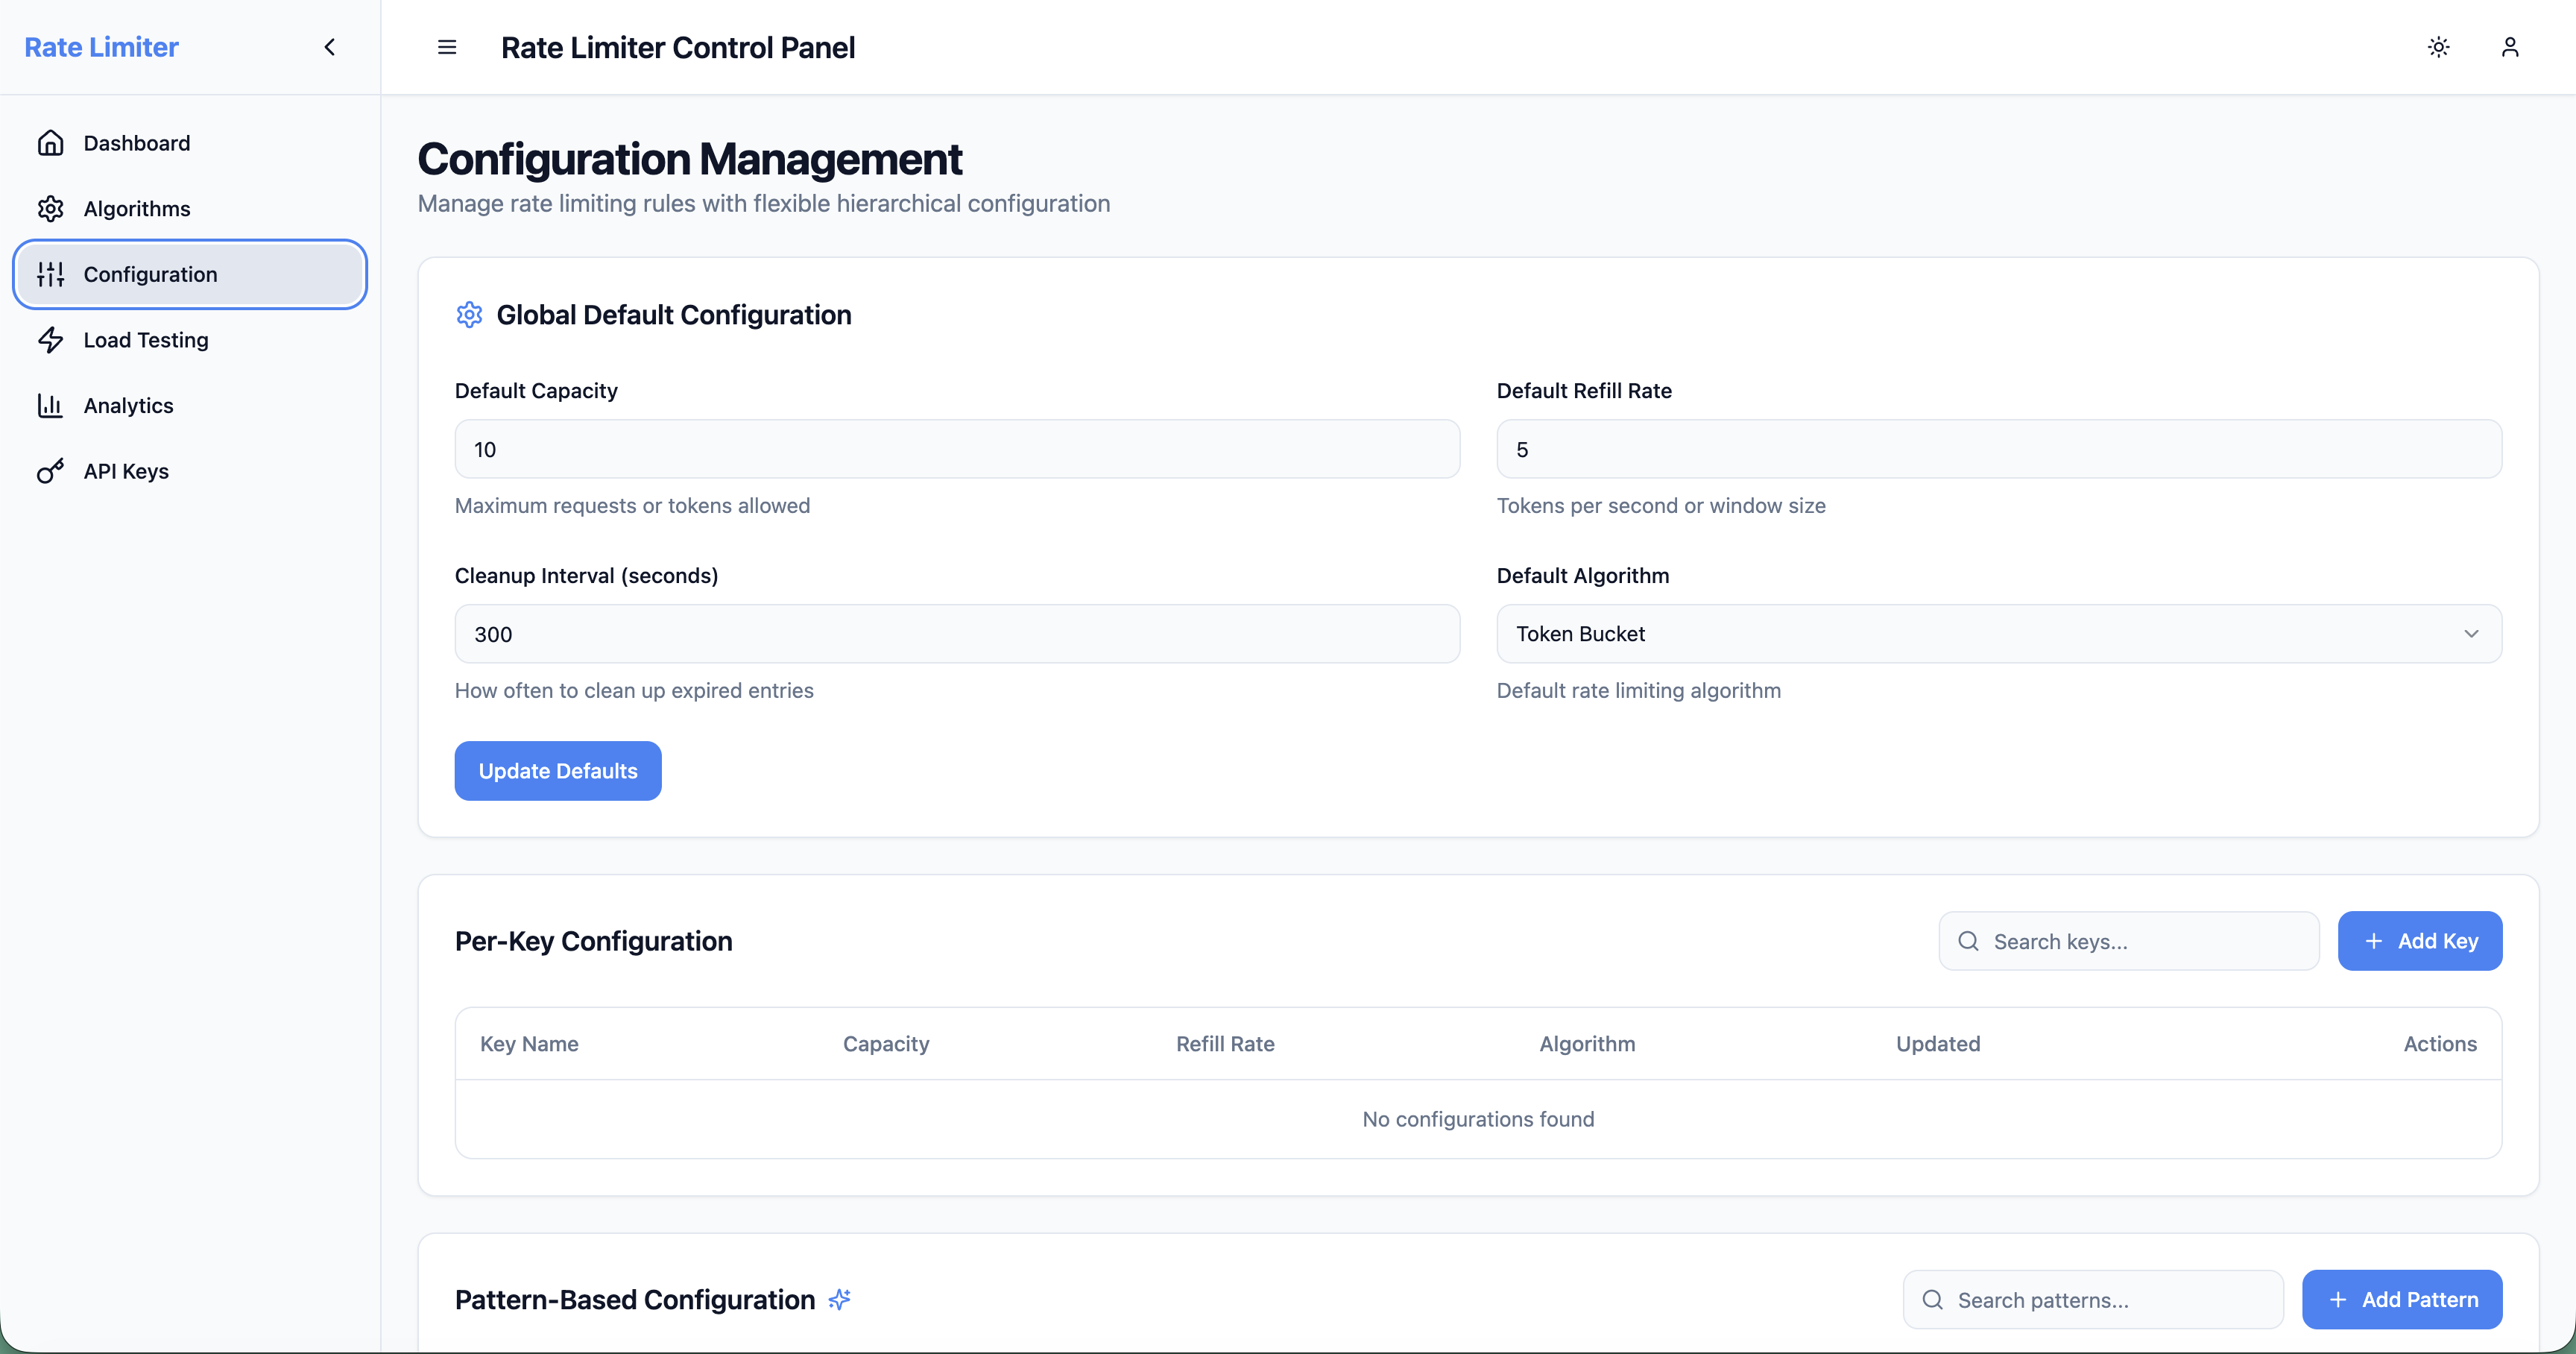Click the Configuration Management page title
Screen dimensions: 2576x1354
point(689,159)
